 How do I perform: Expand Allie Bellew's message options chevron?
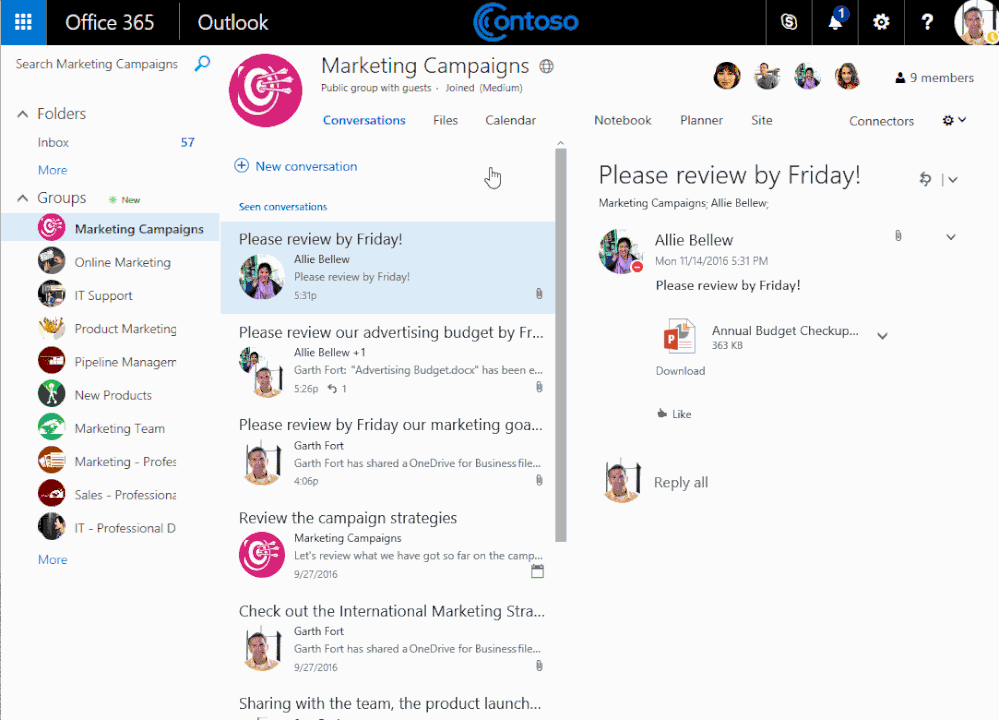951,237
